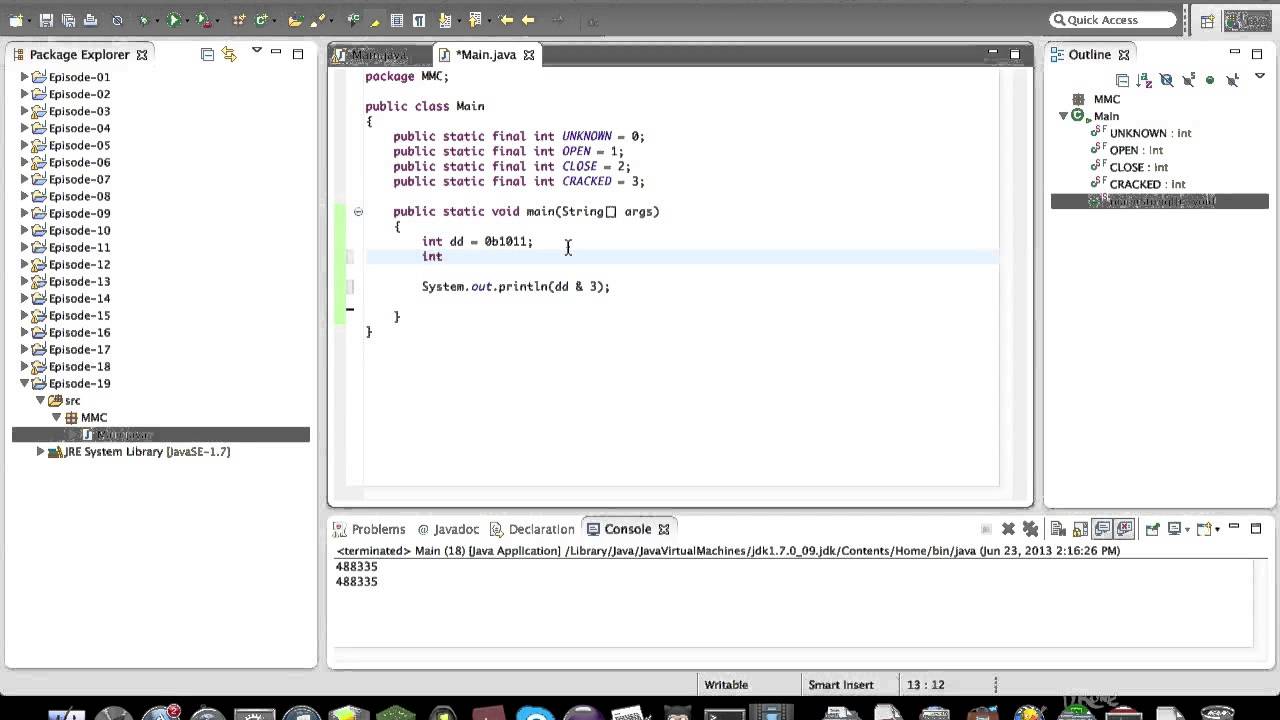
Task: Run the program with green Run button
Action: click(x=173, y=20)
